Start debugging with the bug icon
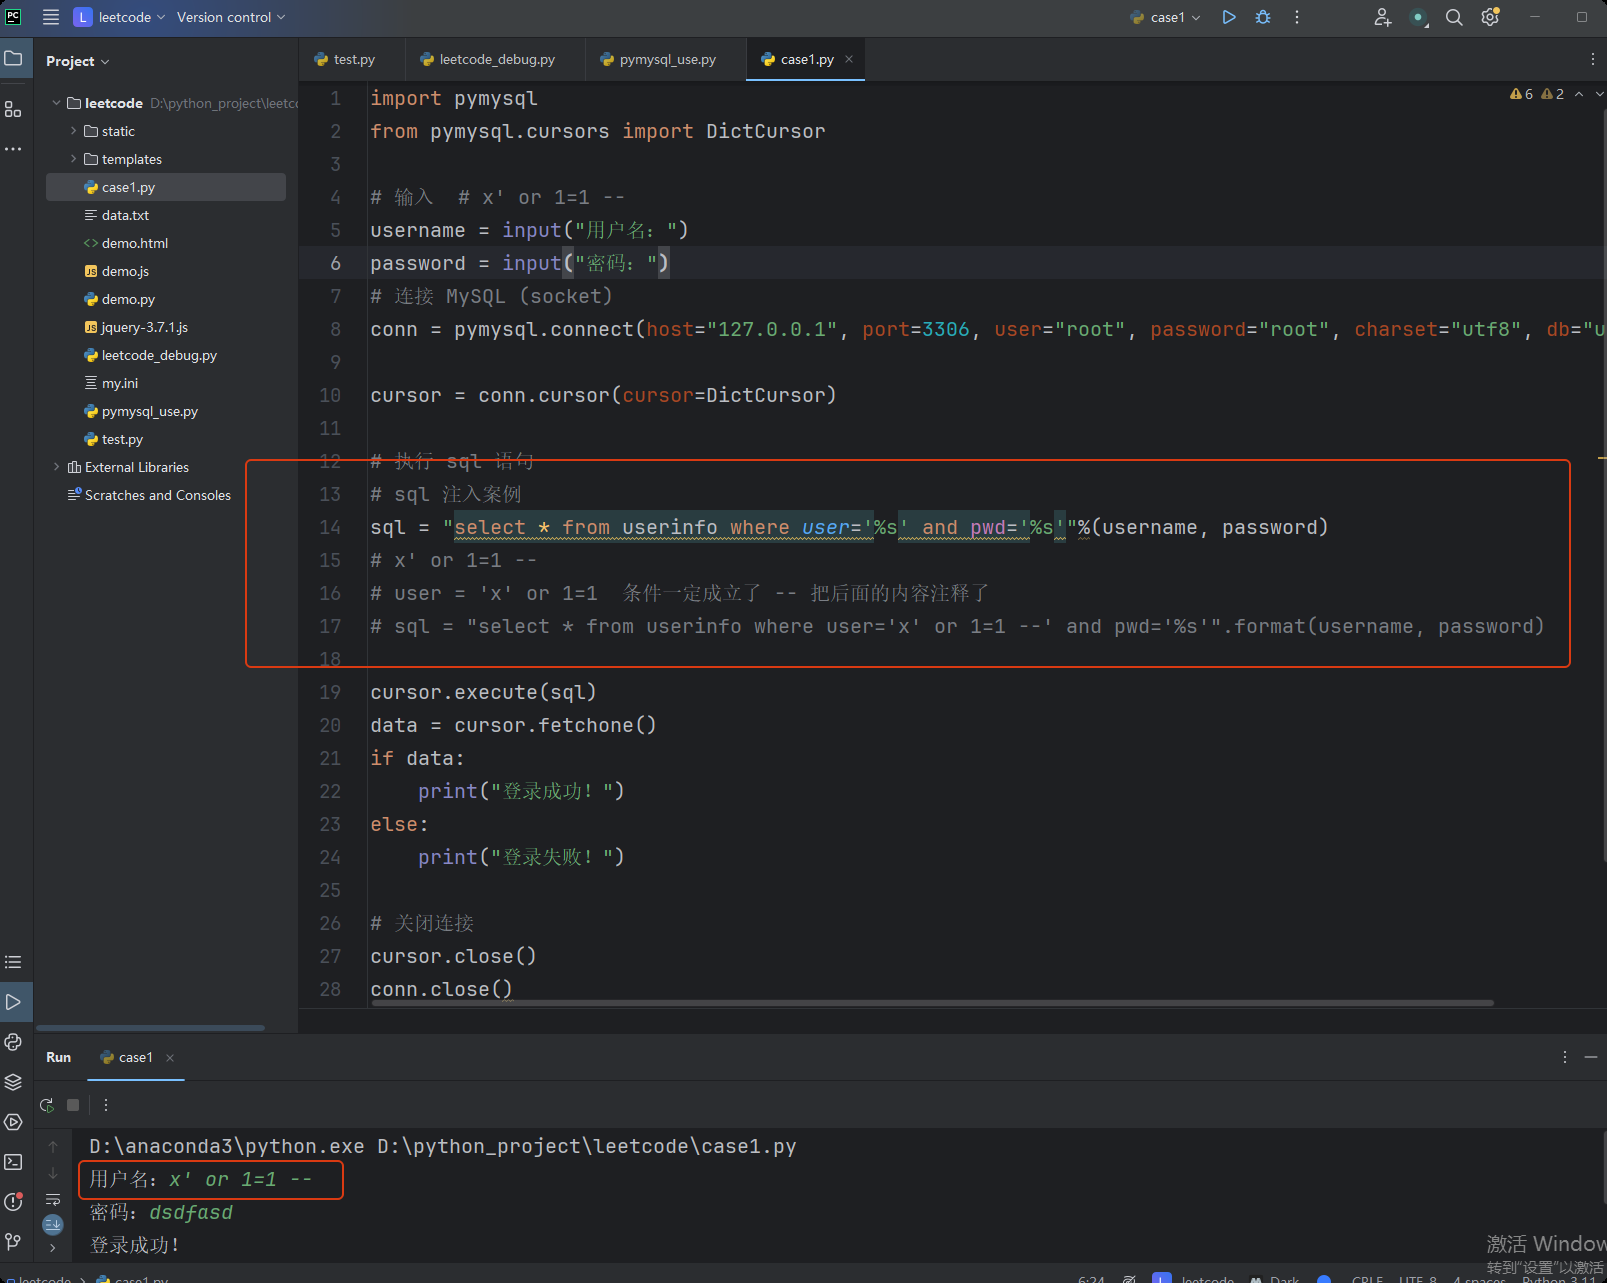 coord(1263,17)
